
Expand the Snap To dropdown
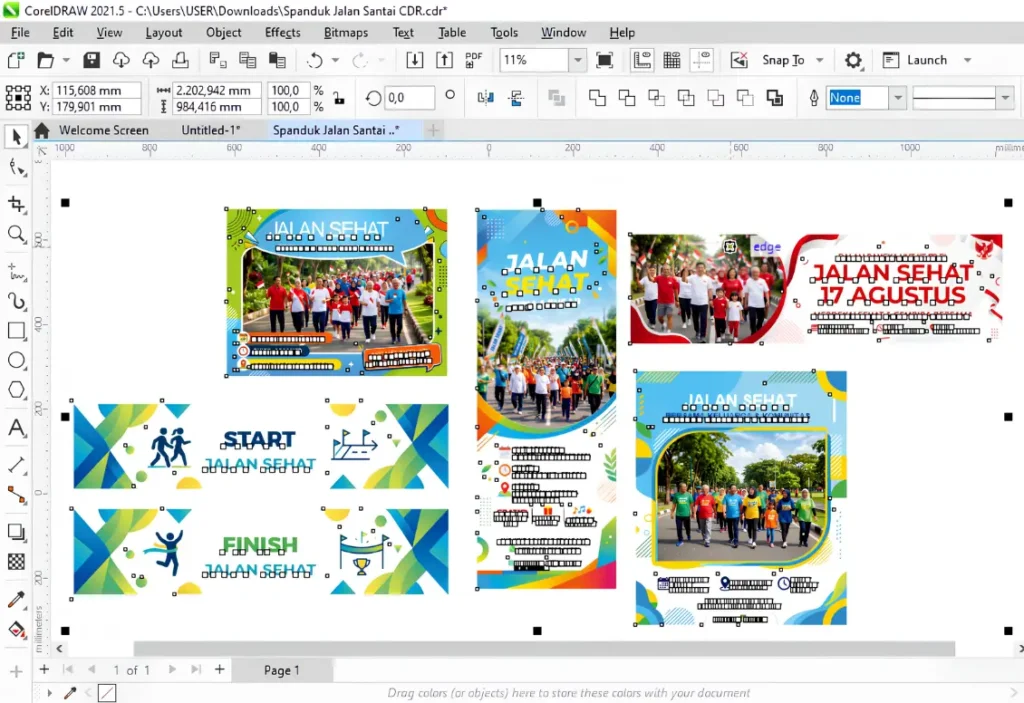(x=820, y=60)
